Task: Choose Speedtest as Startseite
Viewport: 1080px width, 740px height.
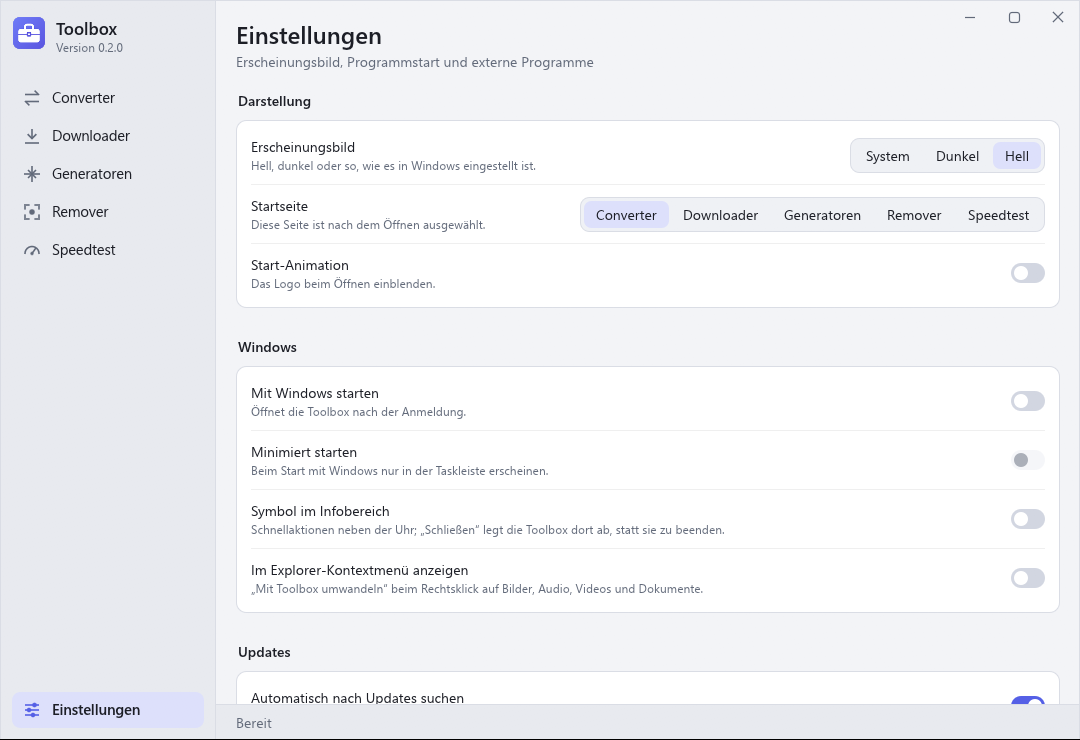Action: coord(998,215)
